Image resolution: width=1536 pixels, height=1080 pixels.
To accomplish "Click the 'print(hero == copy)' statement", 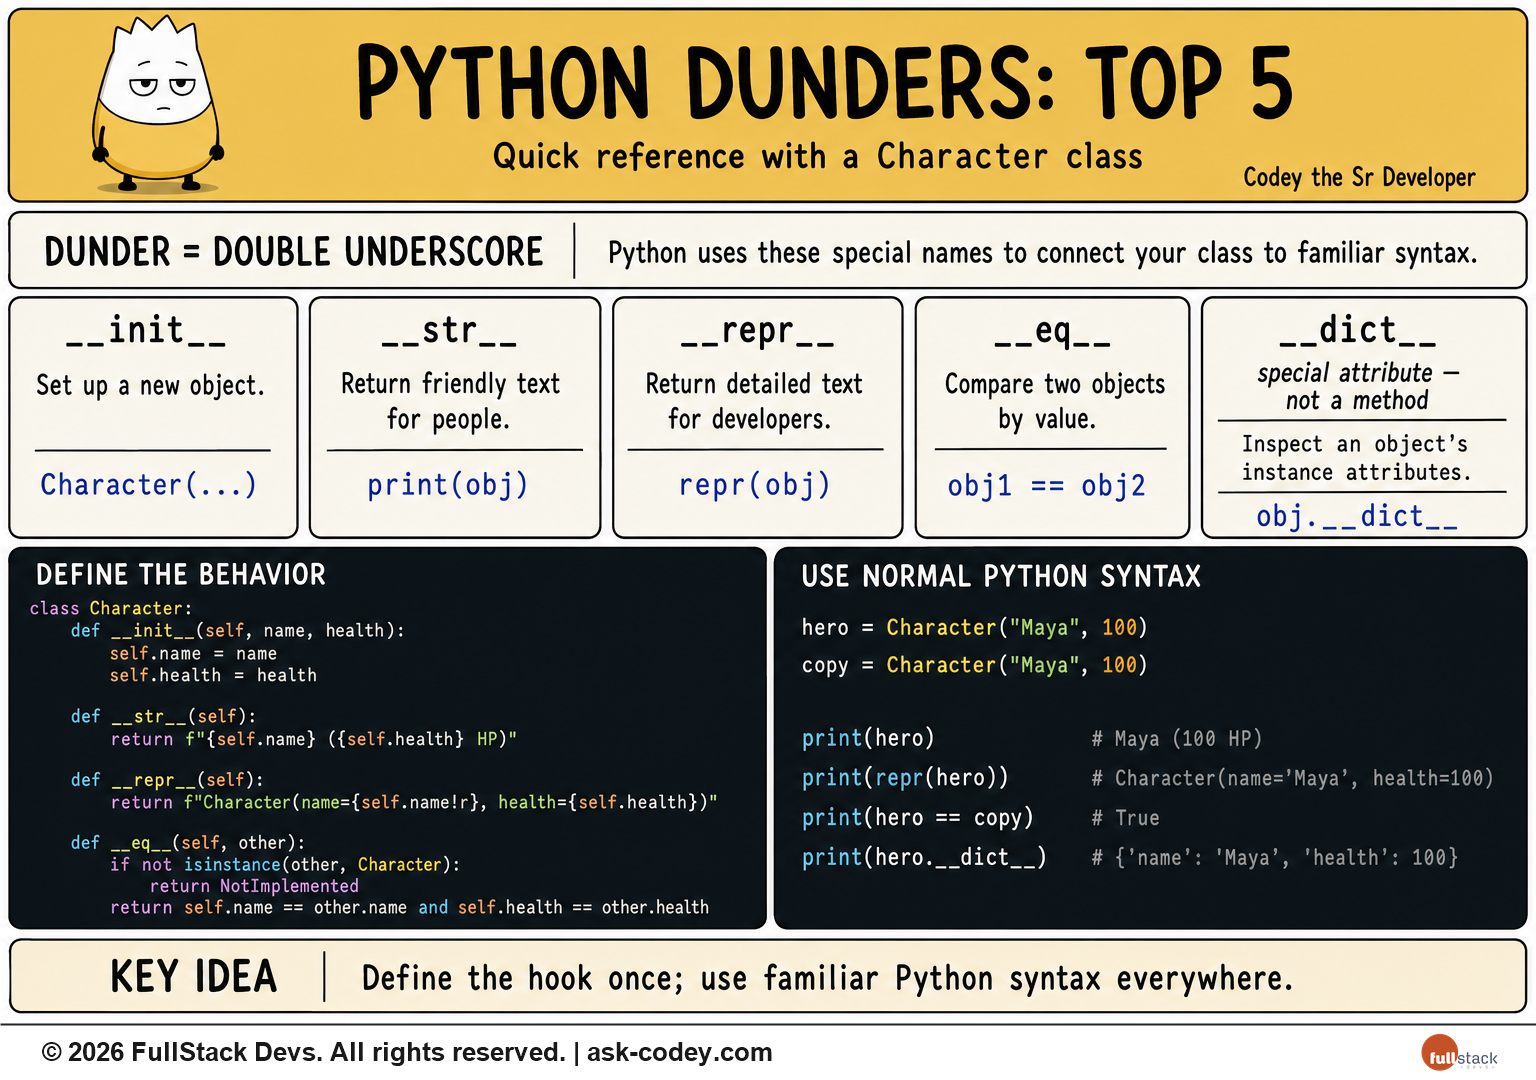I will [x=917, y=818].
